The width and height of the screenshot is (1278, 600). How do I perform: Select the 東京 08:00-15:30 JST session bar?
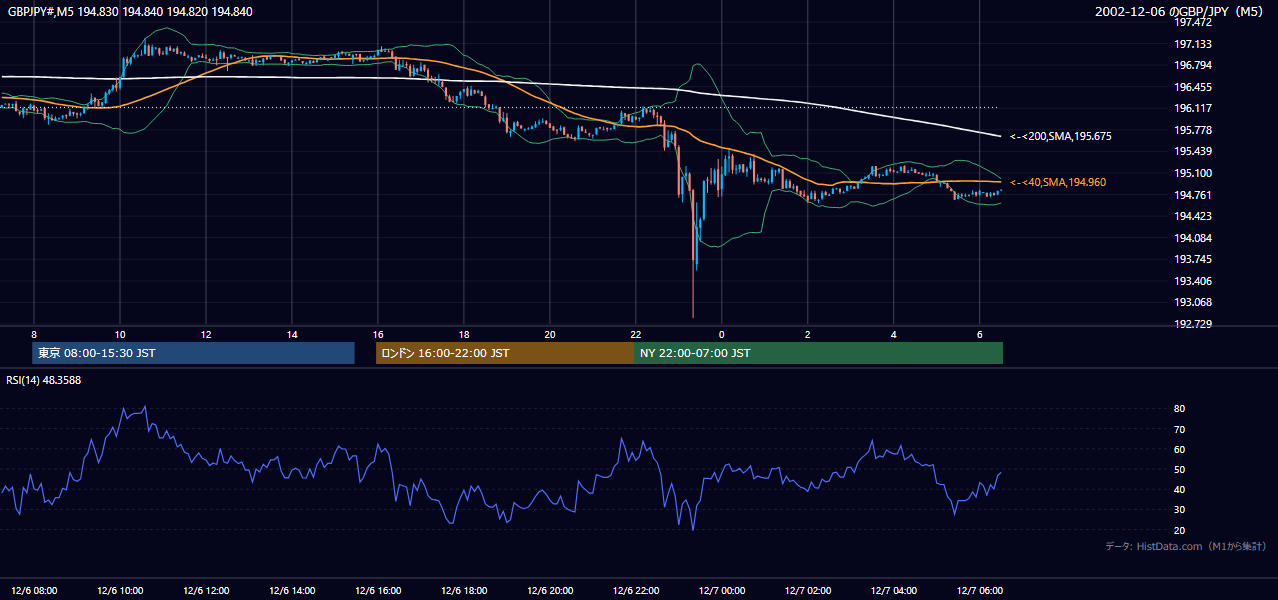click(193, 353)
